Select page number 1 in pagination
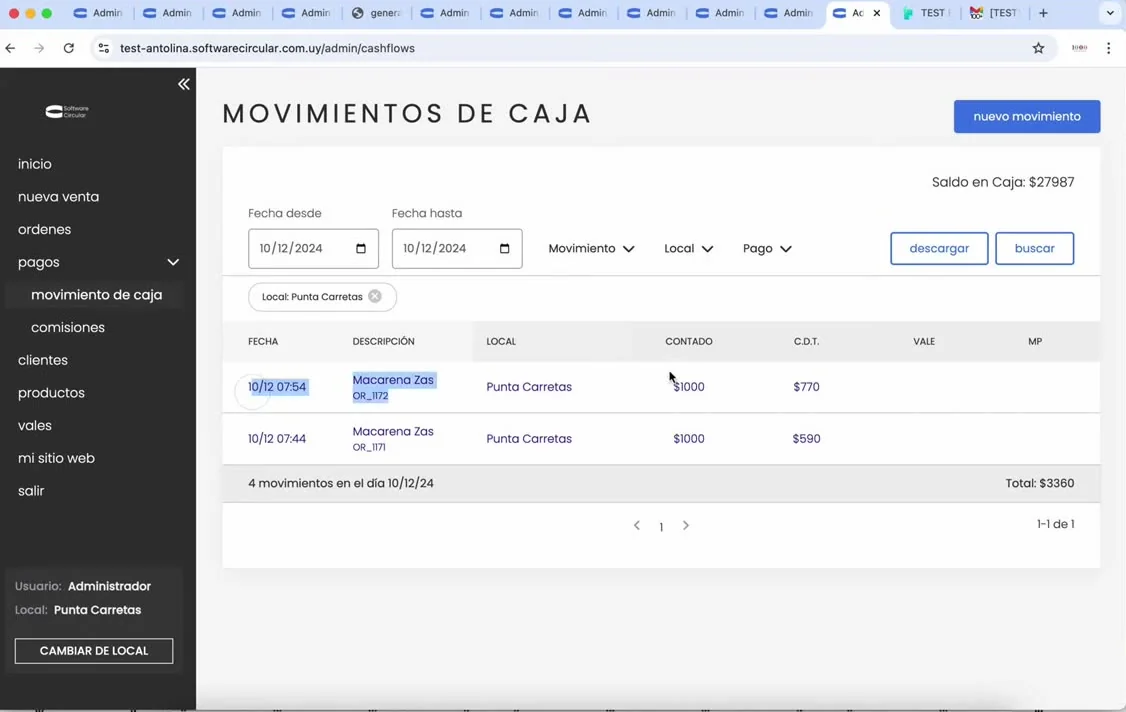Viewport: 1126px width, 712px height. [661, 527]
